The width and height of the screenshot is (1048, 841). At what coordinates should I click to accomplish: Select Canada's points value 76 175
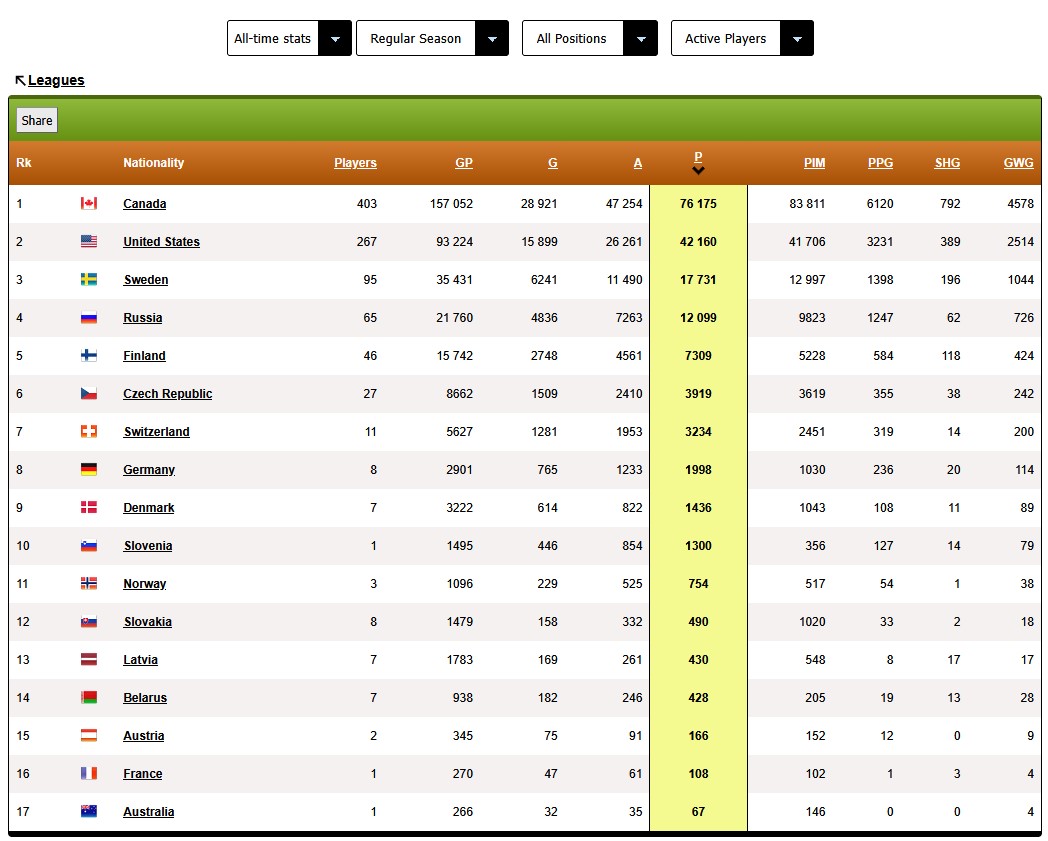698,203
